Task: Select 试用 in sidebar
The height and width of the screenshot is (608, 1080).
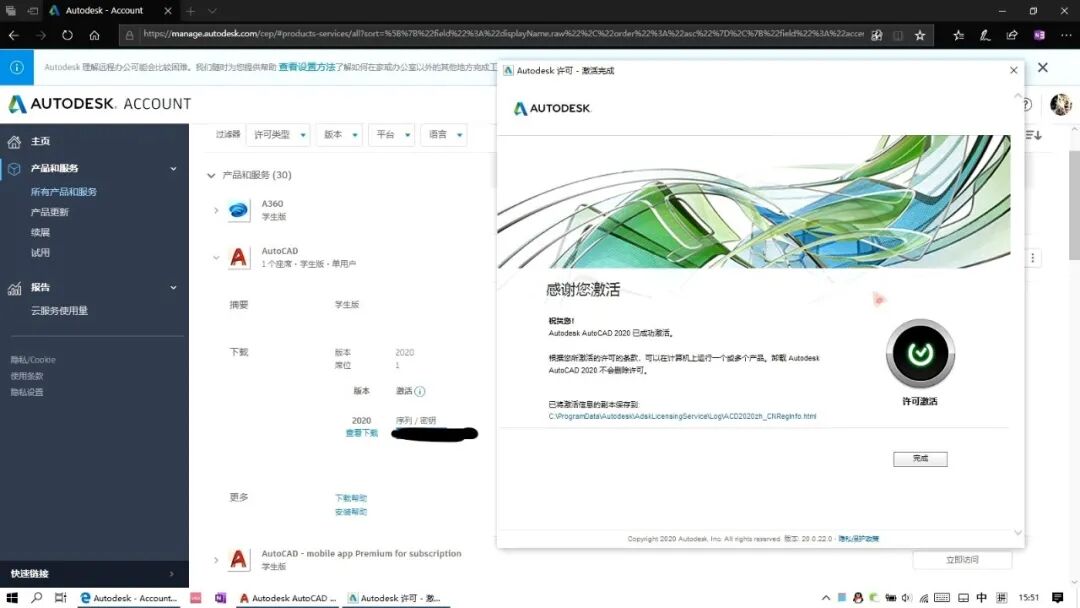Action: click(x=40, y=253)
